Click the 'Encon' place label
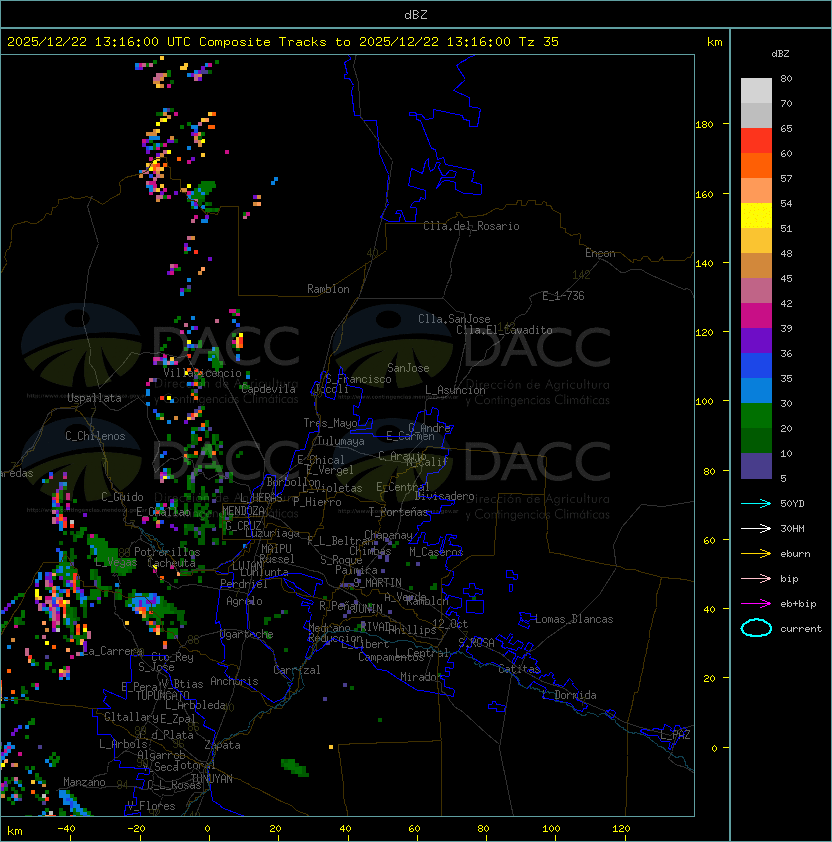Viewport: 832px width, 842px height. coord(600,253)
